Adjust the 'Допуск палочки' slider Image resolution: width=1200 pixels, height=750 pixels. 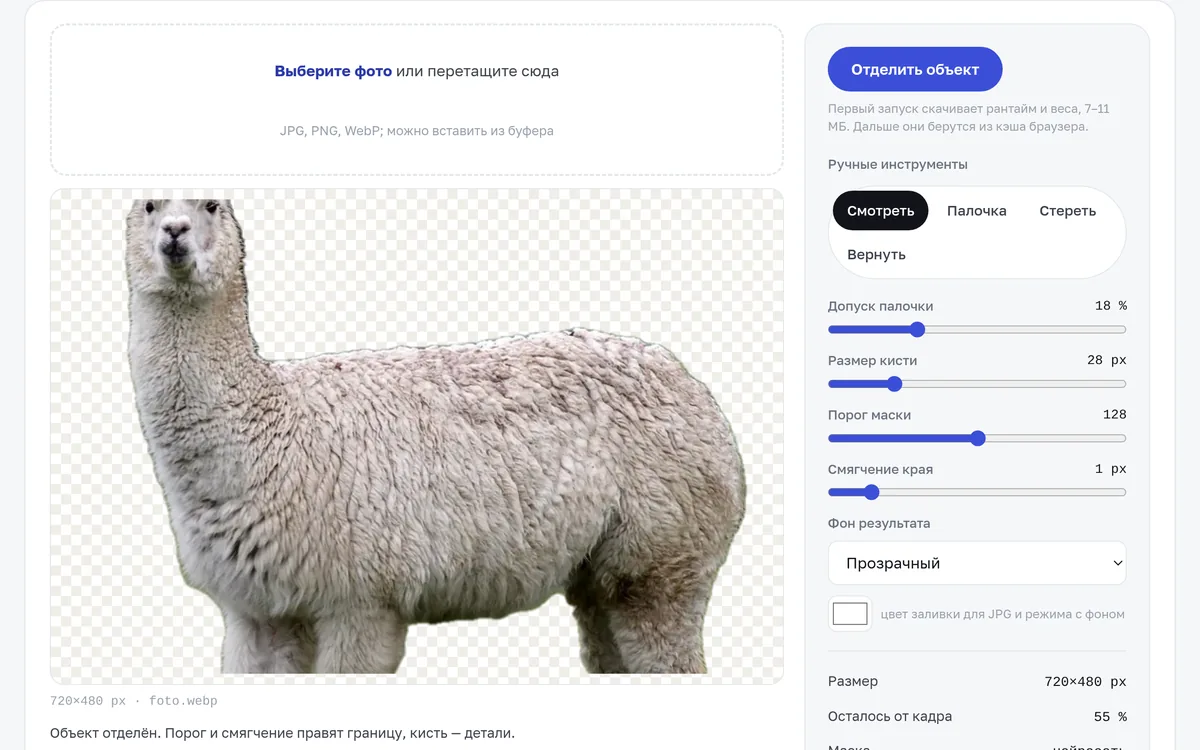click(977, 330)
